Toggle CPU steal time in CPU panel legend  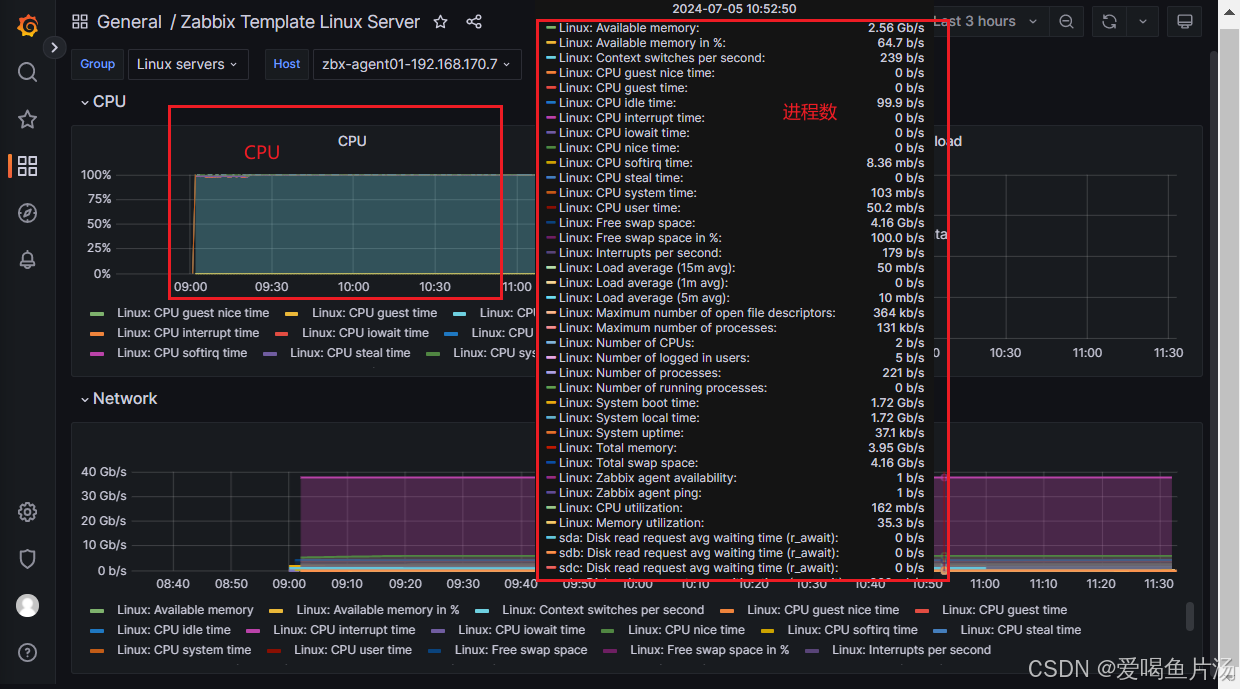(350, 353)
